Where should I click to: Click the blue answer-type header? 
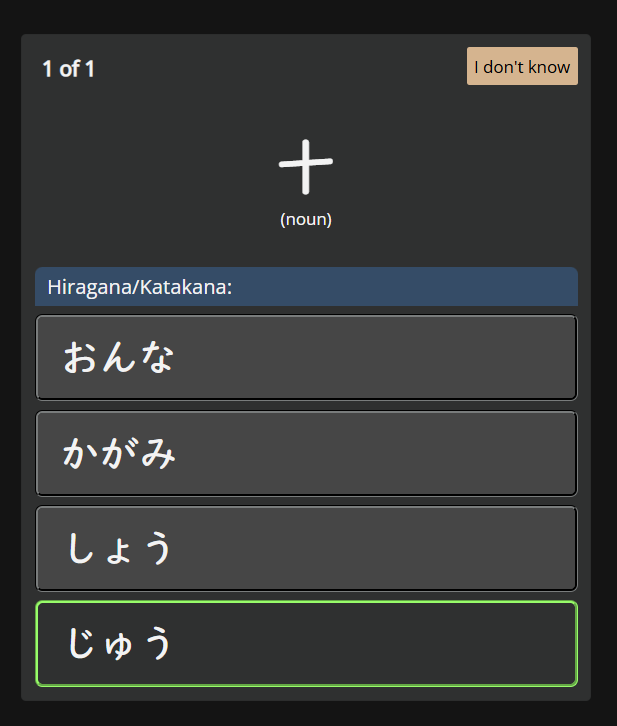pos(306,287)
